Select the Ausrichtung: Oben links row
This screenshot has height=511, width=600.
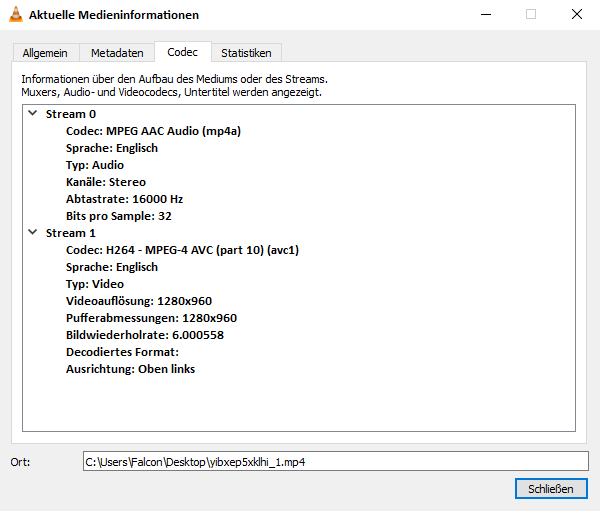(130, 369)
